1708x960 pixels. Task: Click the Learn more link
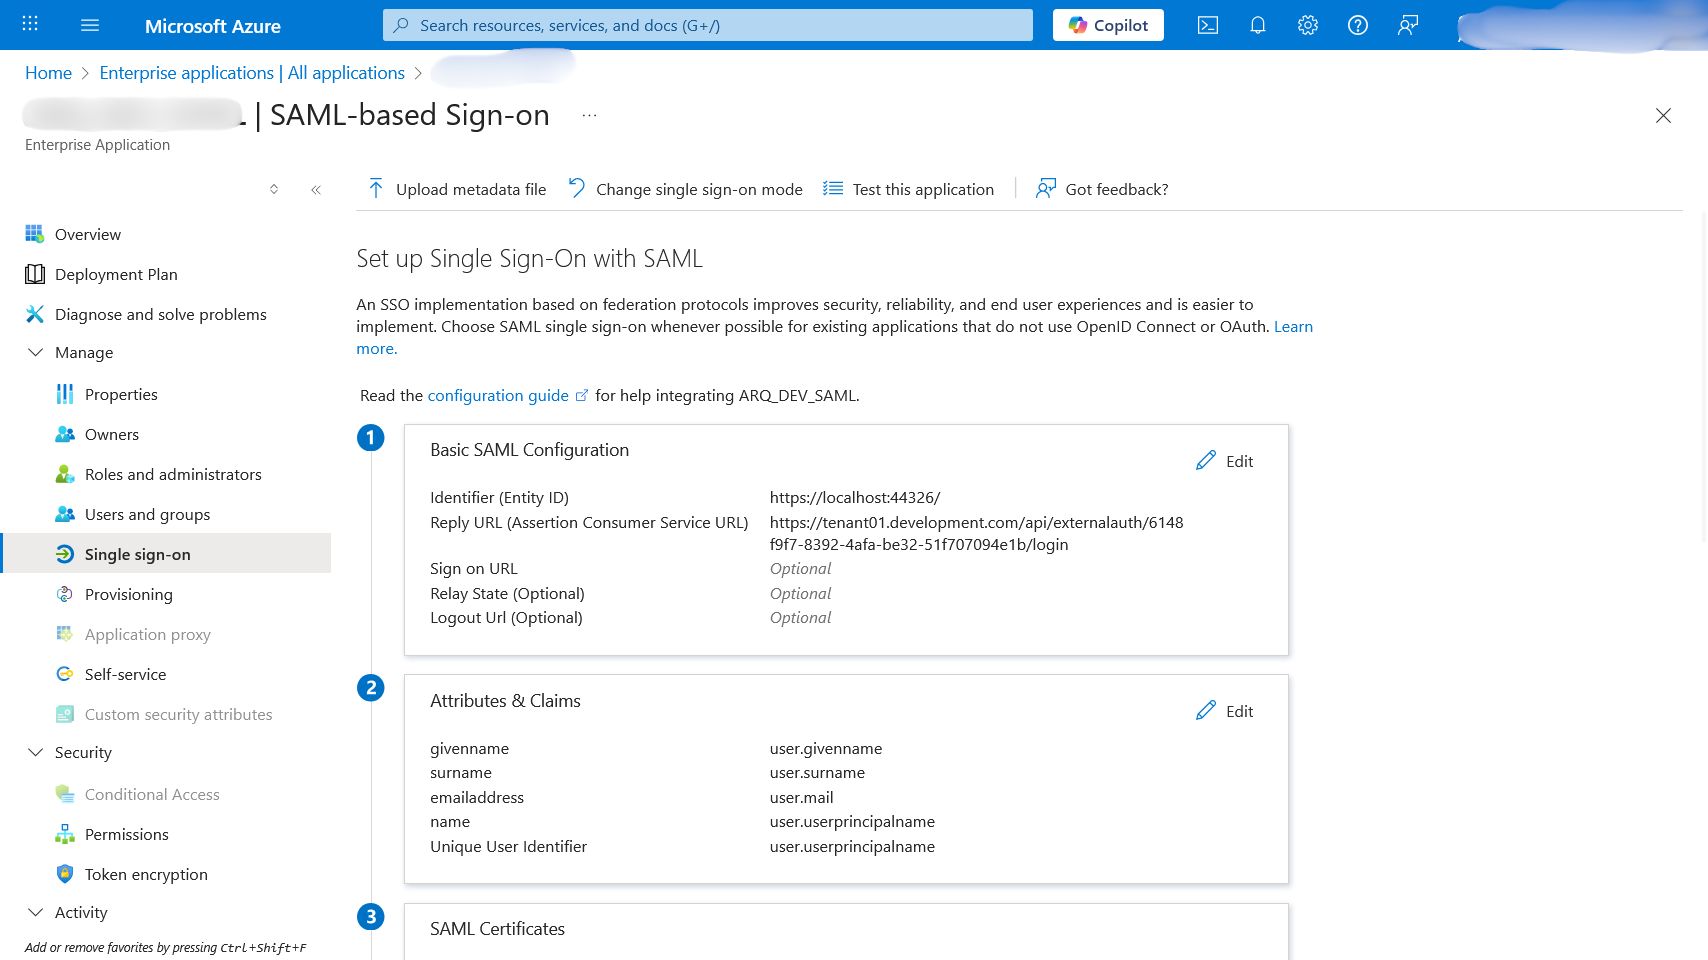[x=1293, y=327]
